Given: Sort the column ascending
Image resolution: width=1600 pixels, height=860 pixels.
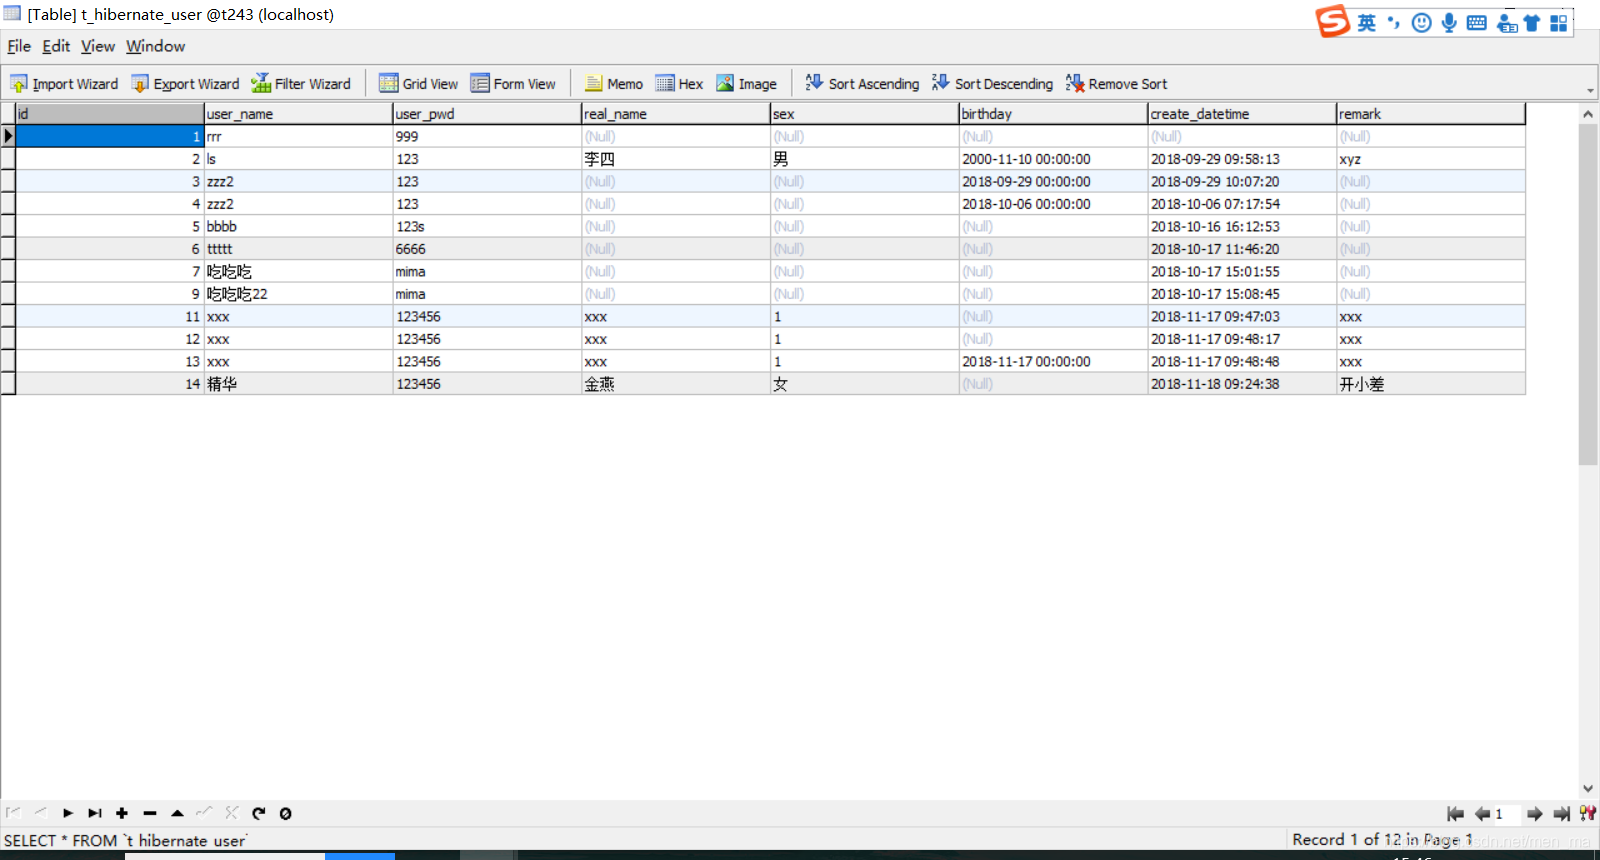Looking at the screenshot, I should (862, 84).
